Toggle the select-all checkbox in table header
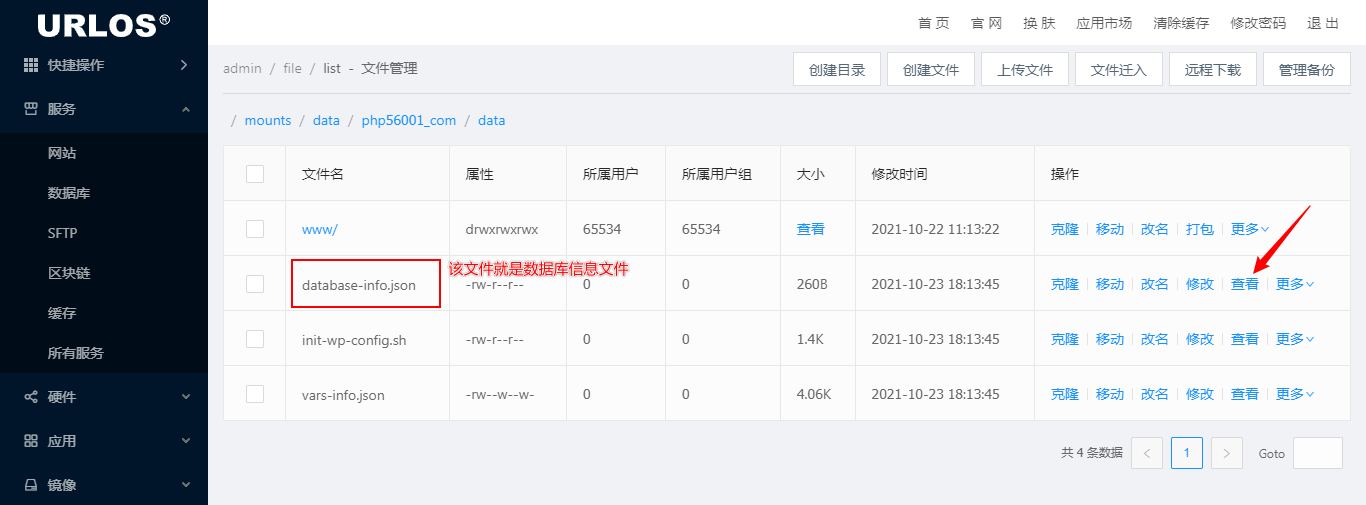 255,174
